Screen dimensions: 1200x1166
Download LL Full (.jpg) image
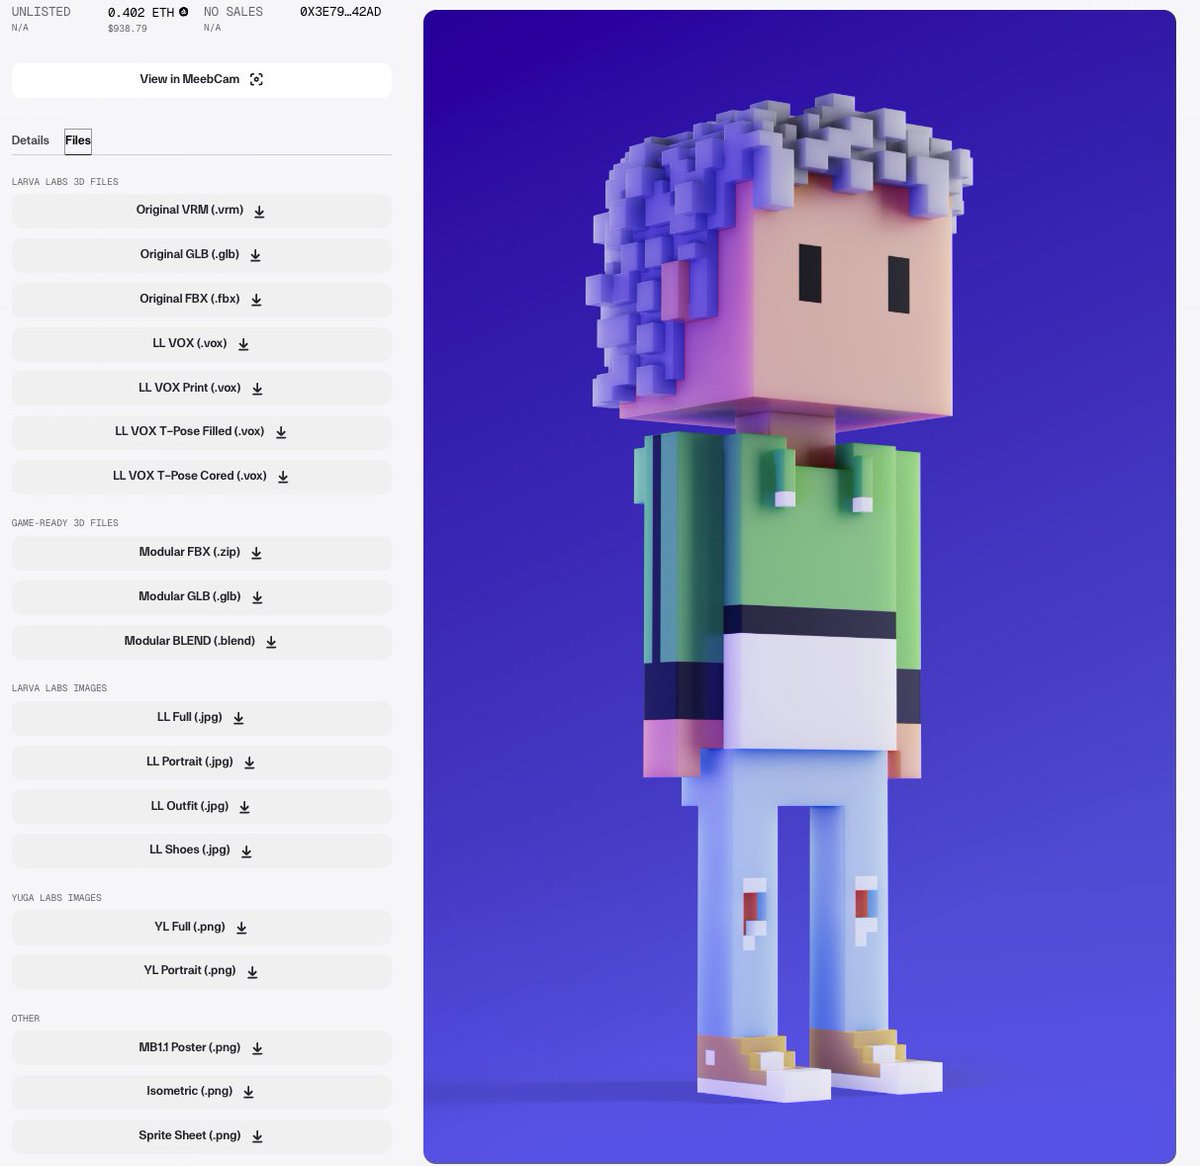tap(201, 718)
